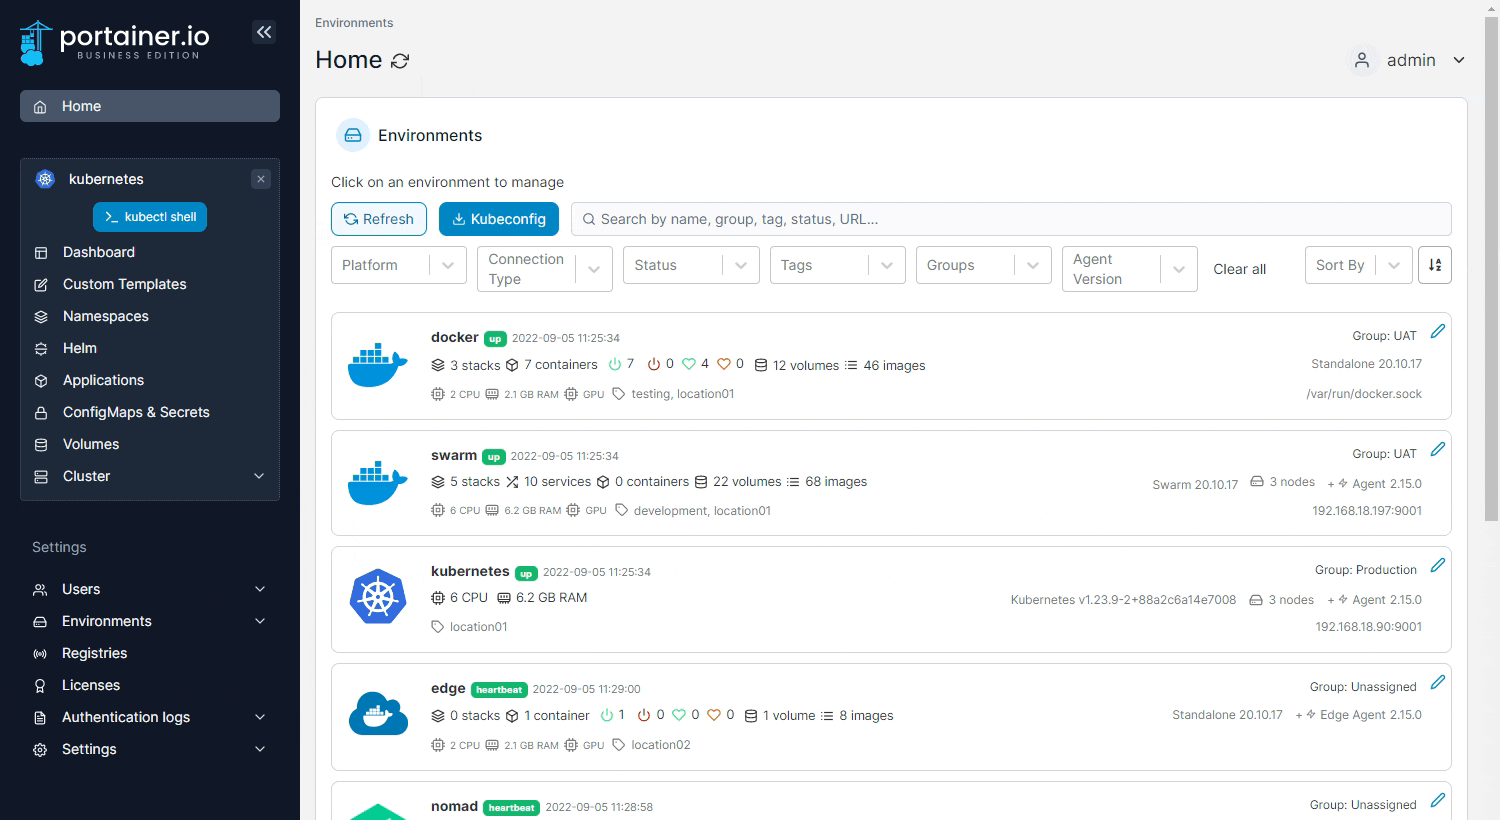
Task: Click the Kubeconfig download button
Action: pyautogui.click(x=499, y=219)
